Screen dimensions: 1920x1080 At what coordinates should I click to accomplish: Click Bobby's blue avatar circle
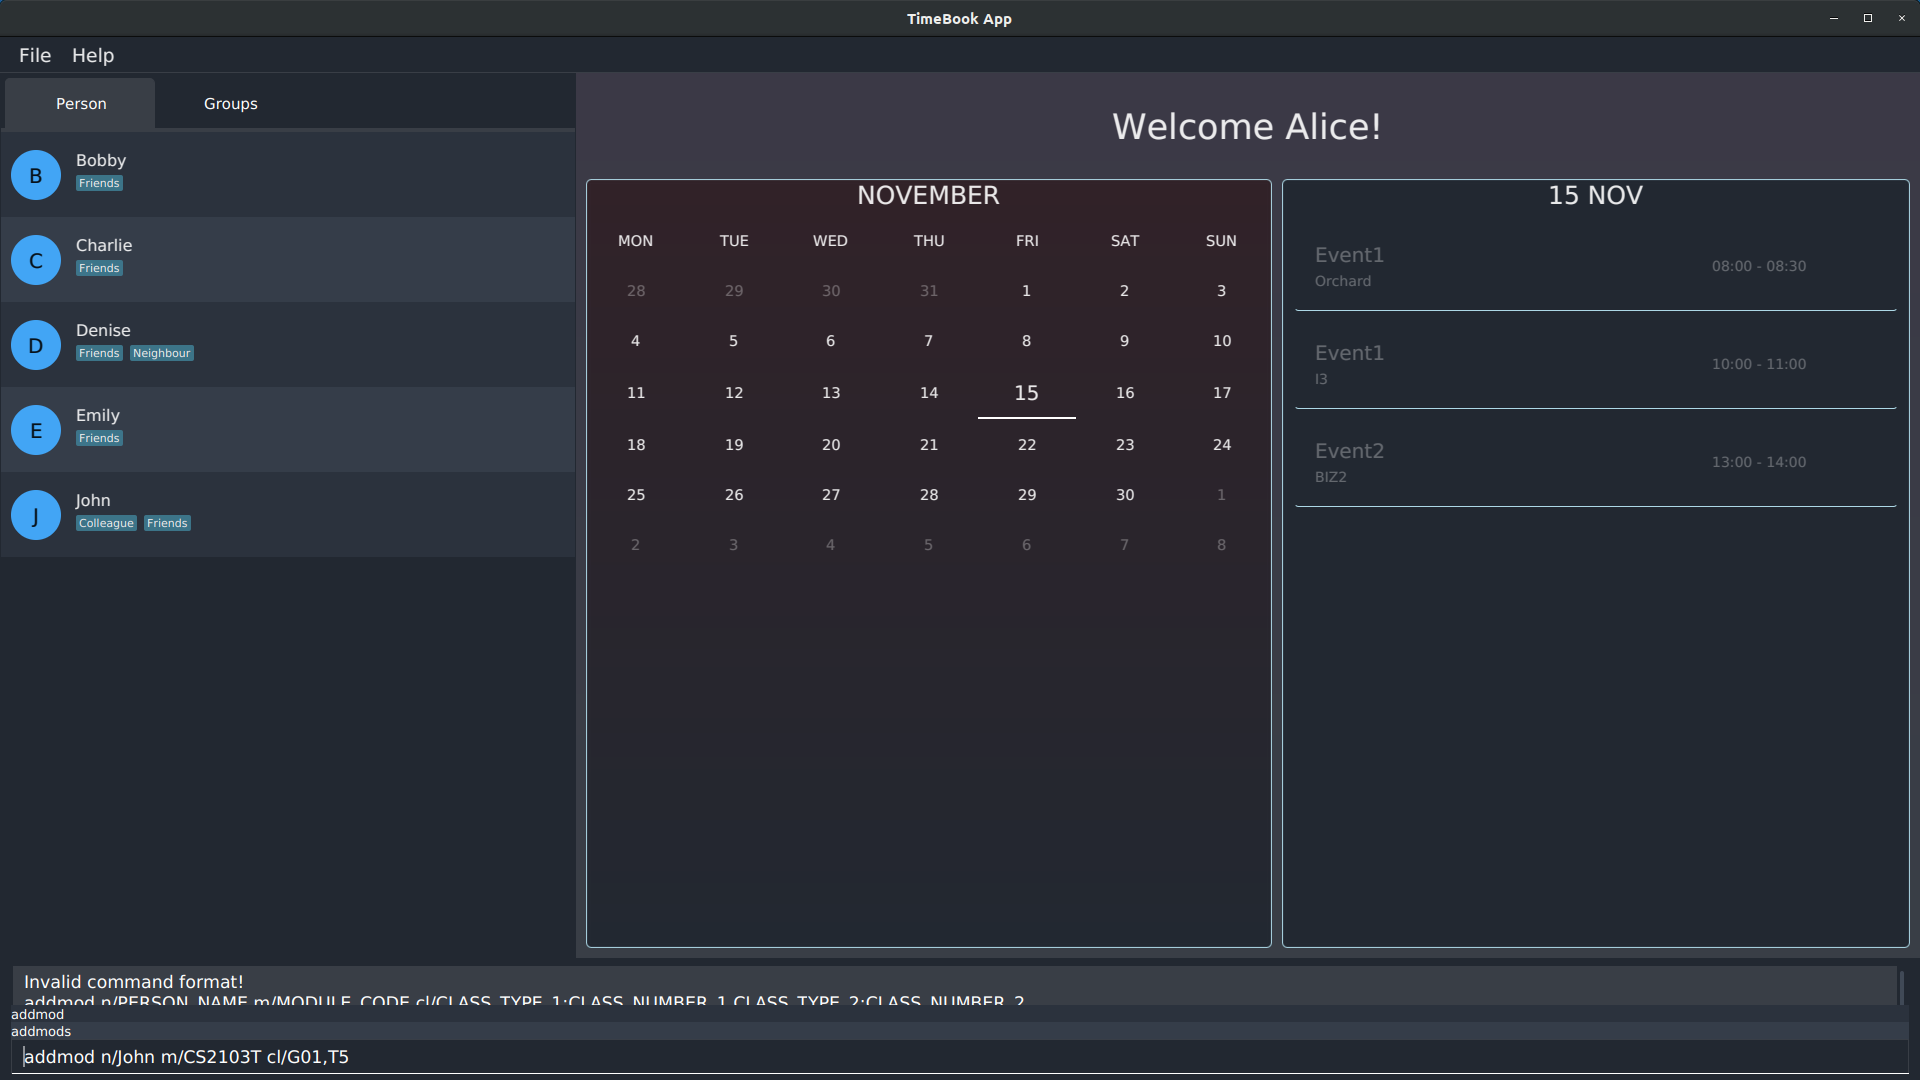pos(36,175)
